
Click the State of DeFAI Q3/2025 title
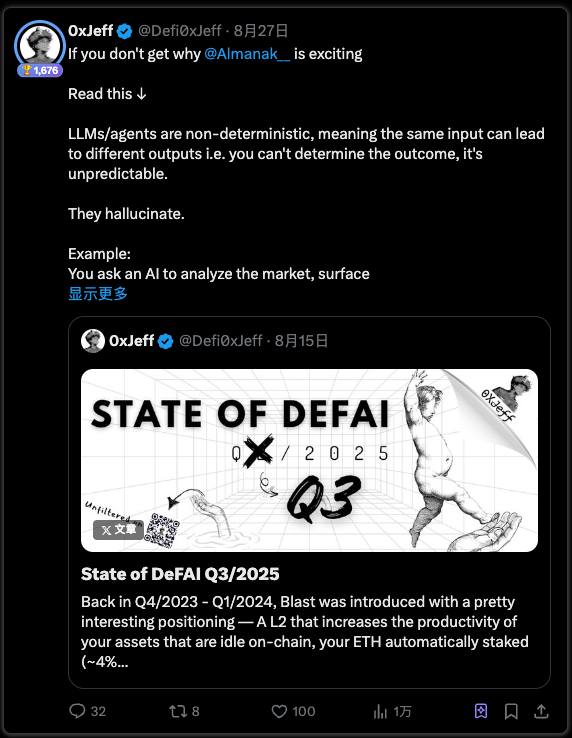180,574
